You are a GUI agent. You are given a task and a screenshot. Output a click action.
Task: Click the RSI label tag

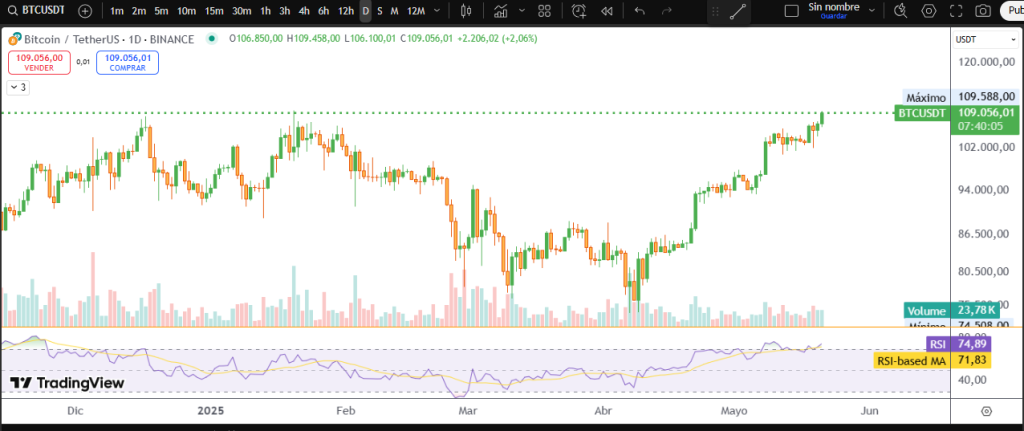tap(937, 344)
